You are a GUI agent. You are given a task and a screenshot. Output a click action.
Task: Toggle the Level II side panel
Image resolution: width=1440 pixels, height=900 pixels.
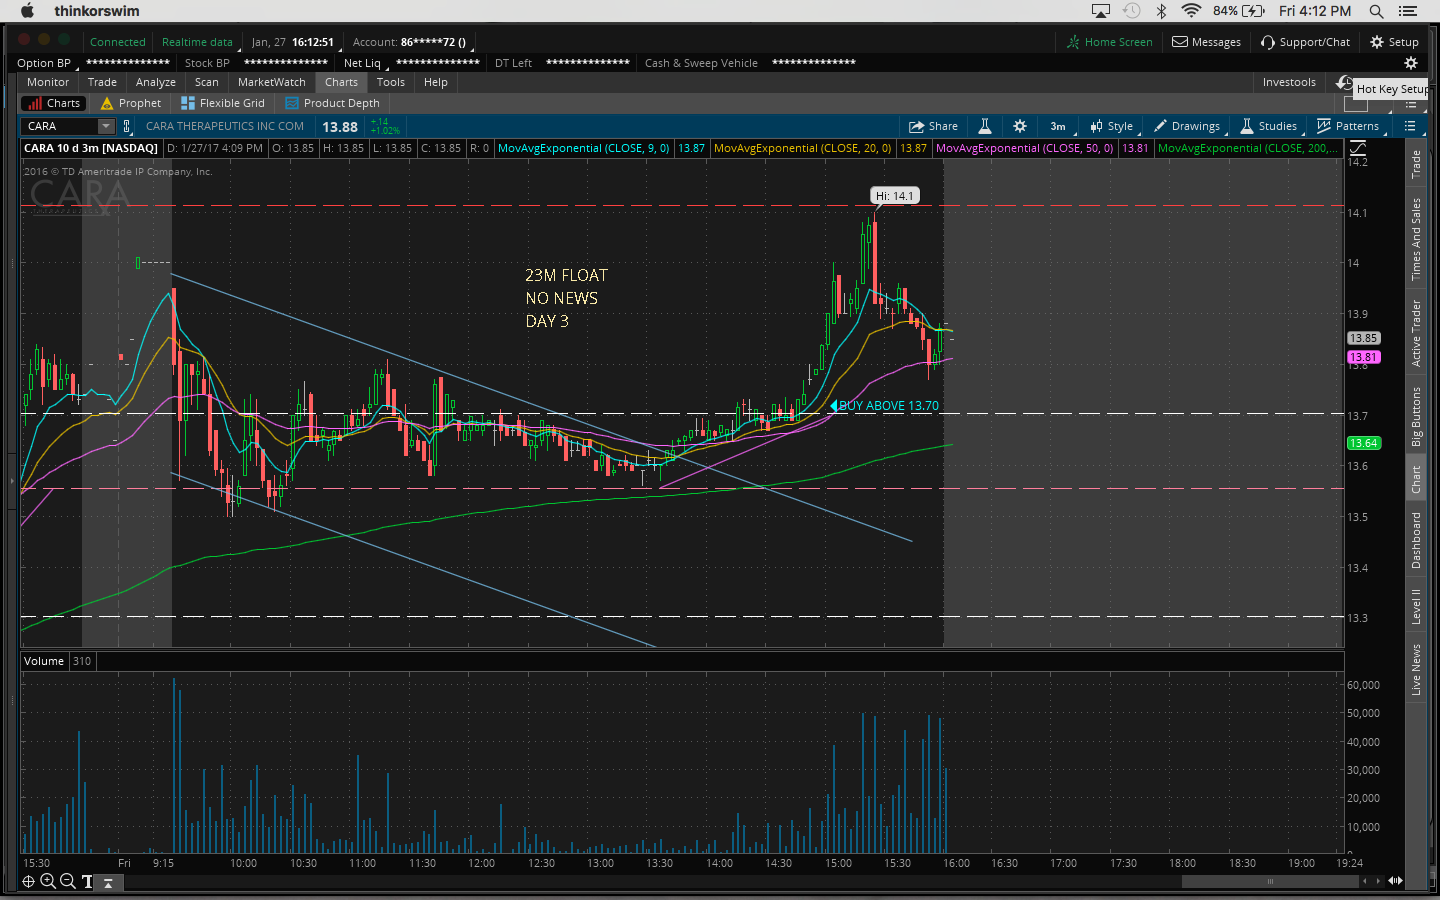point(1416,606)
